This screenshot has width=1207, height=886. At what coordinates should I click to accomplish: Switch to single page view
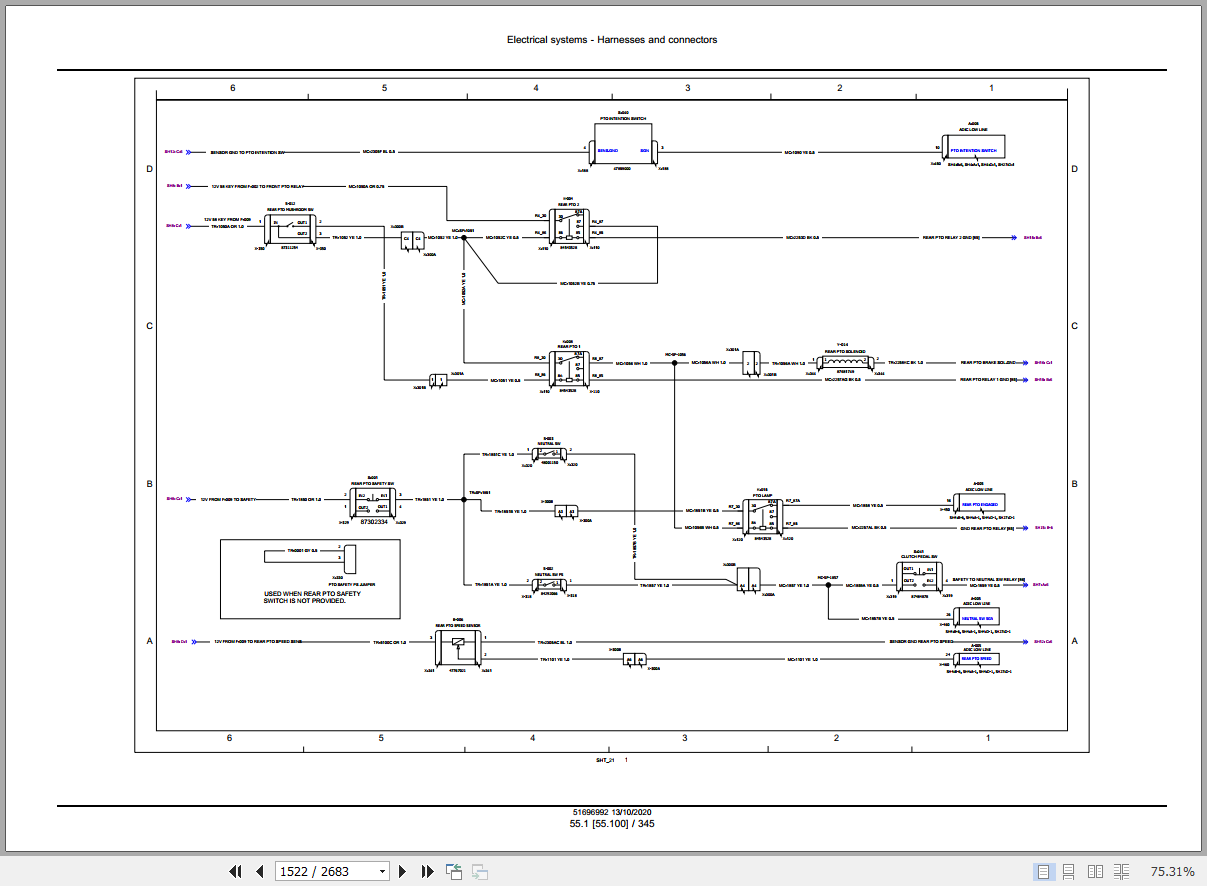pos(1044,871)
